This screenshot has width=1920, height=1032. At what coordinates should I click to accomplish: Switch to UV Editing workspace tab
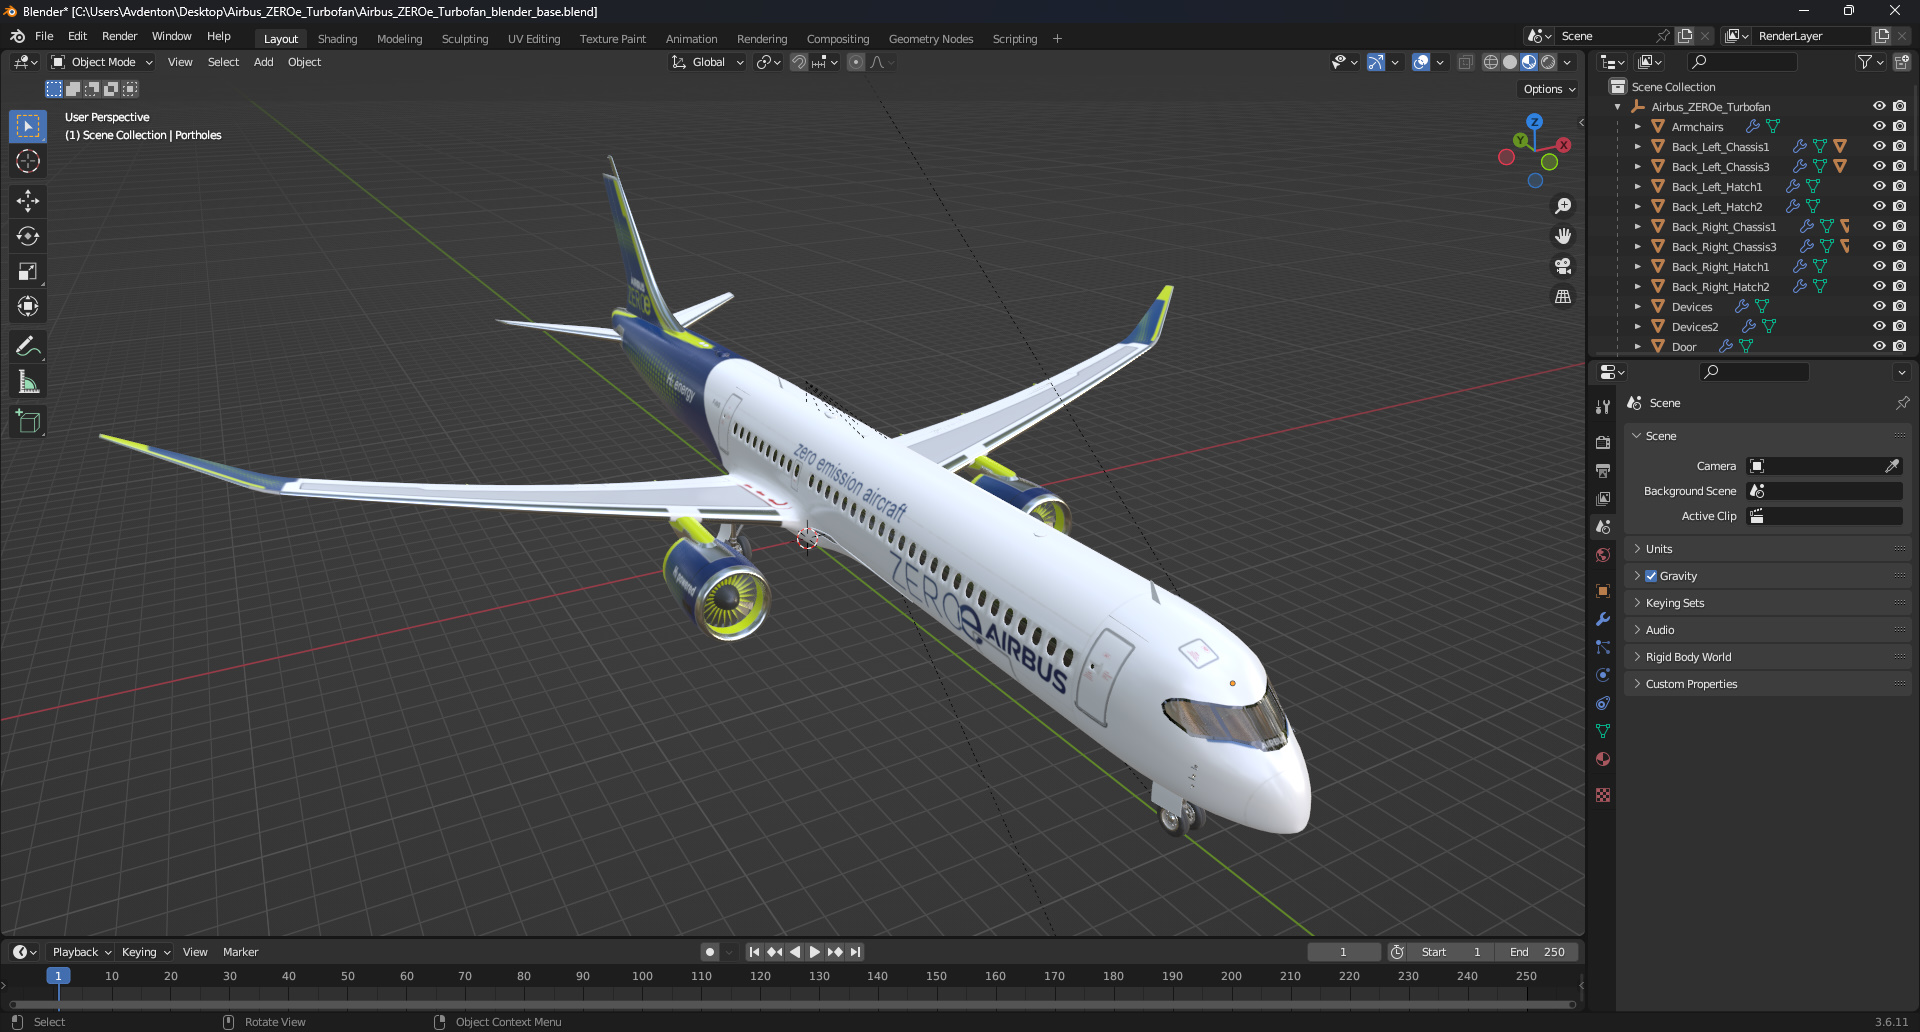[x=534, y=39]
